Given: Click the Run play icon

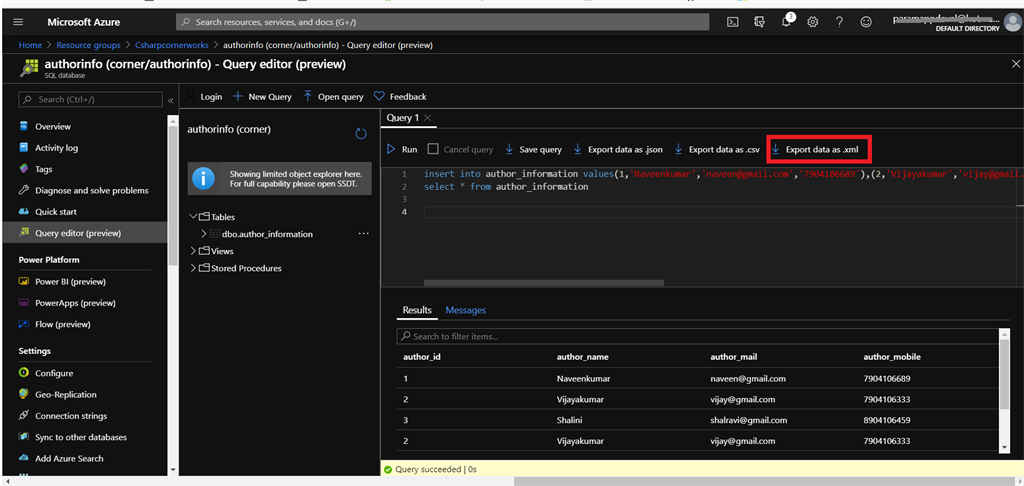Looking at the screenshot, I should [391, 150].
